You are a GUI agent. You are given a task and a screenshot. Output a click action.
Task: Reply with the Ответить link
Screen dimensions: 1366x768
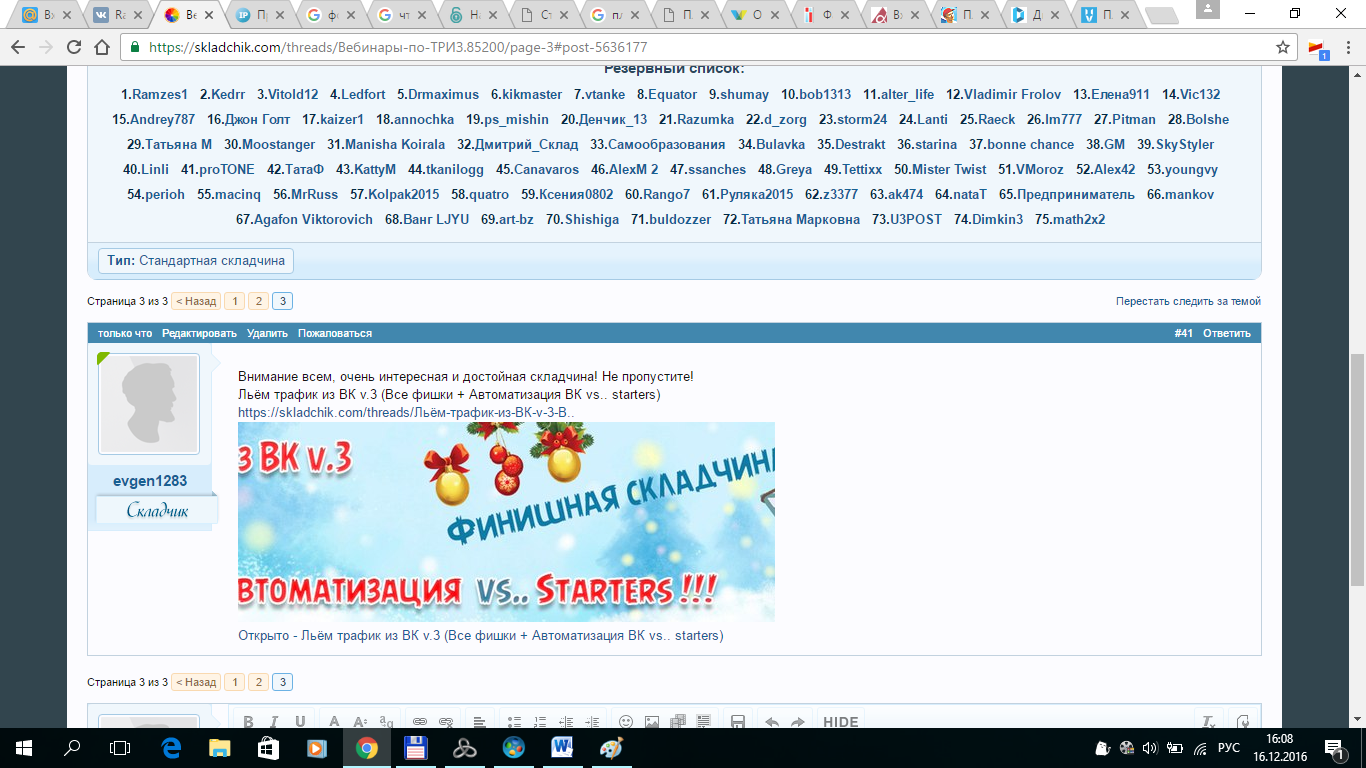1227,333
